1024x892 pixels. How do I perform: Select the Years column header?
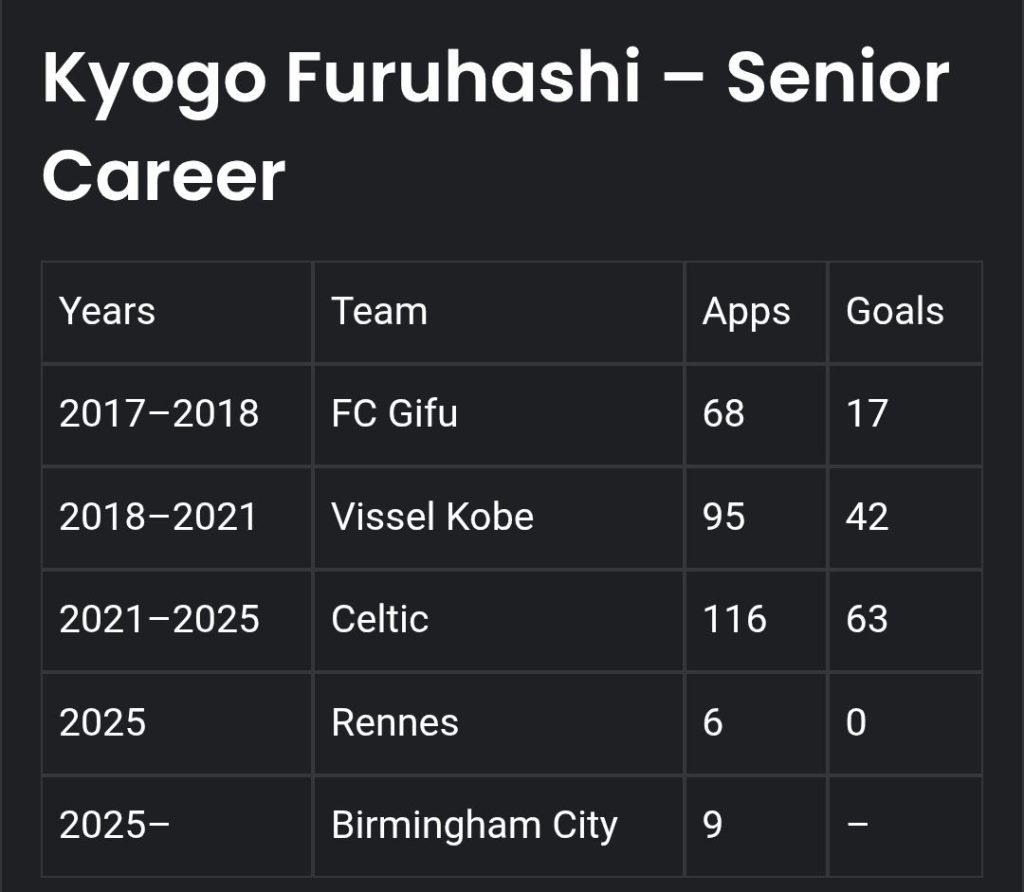(177, 312)
